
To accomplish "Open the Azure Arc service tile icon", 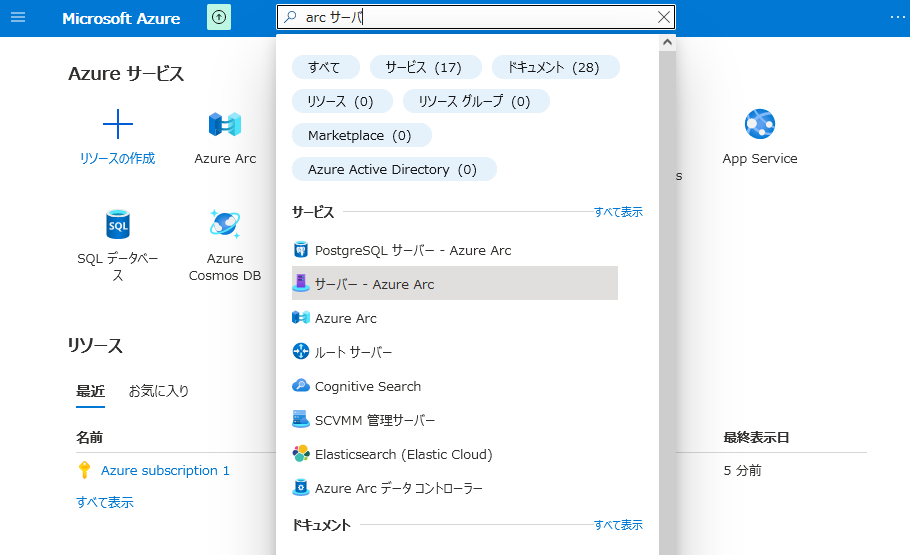I will 225,124.
